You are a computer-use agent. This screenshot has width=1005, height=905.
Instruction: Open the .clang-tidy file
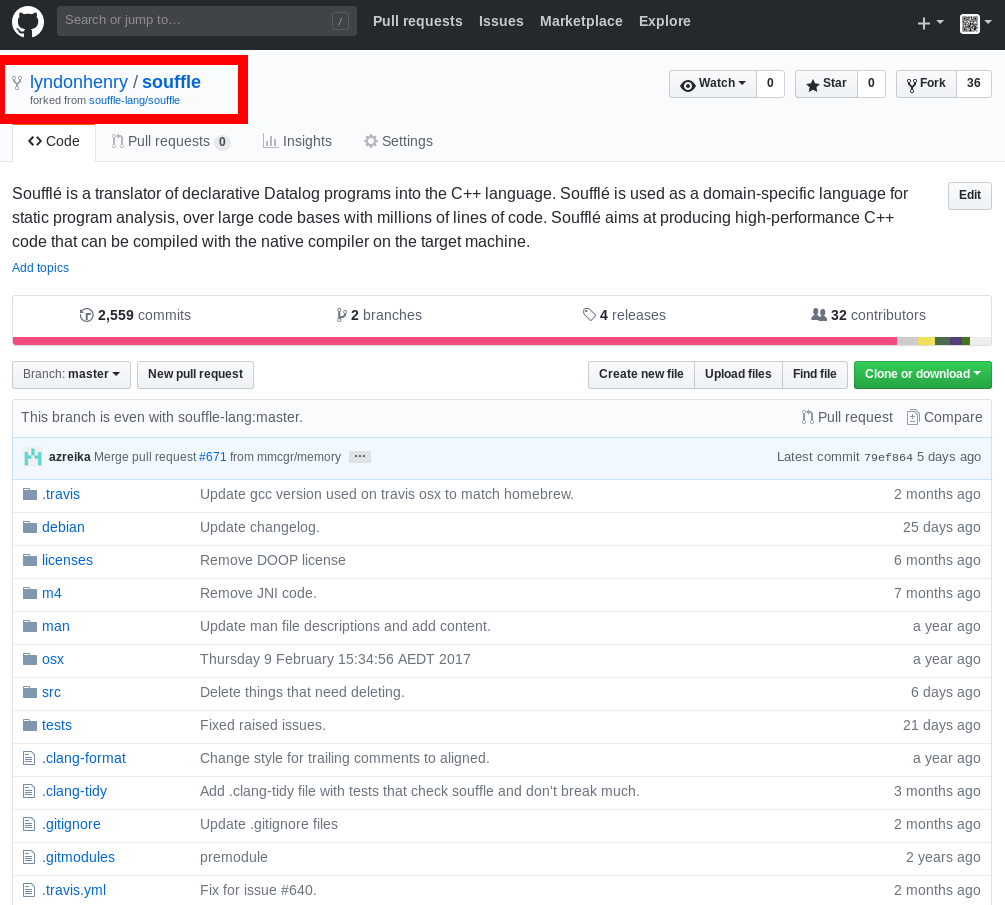tap(74, 791)
